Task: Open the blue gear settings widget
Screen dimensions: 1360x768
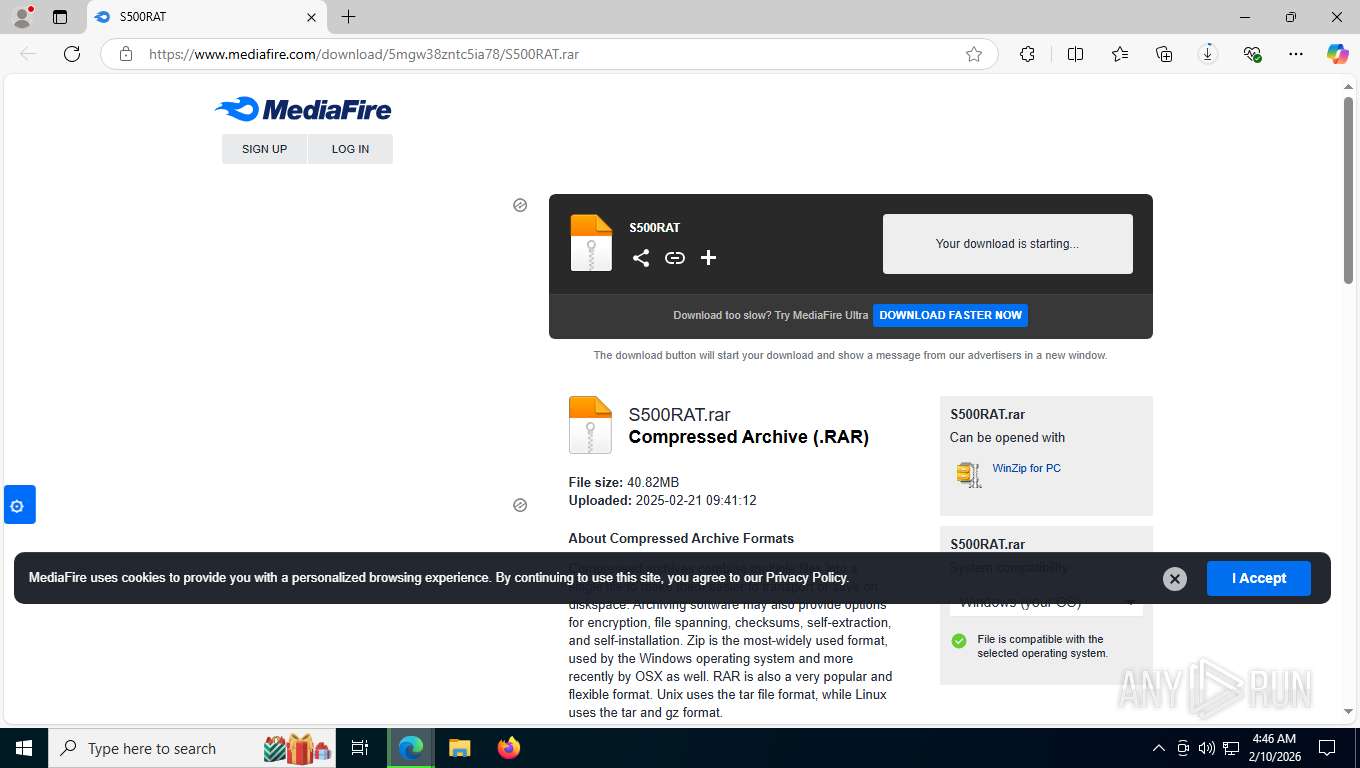Action: point(19,505)
